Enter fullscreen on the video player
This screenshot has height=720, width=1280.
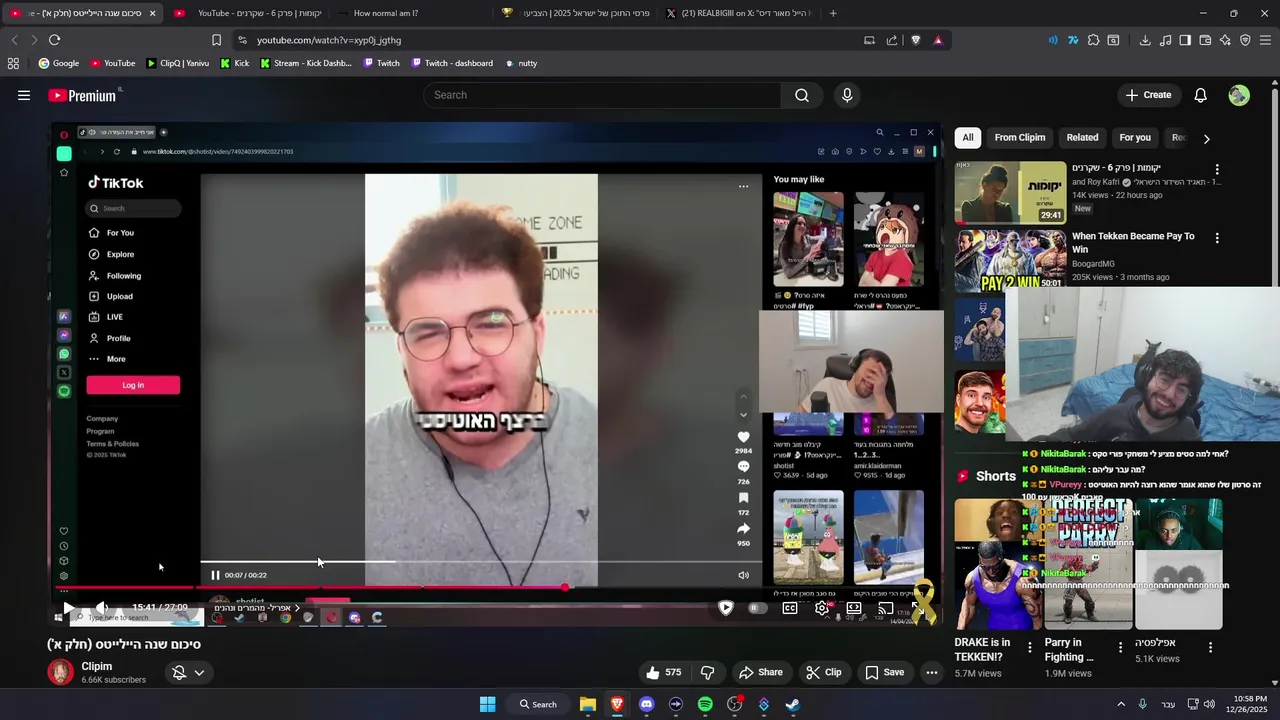[917, 608]
